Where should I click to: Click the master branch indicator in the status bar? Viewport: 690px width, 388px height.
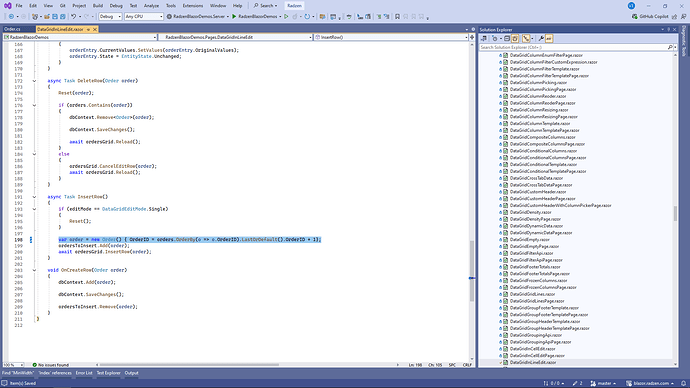tap(603, 383)
